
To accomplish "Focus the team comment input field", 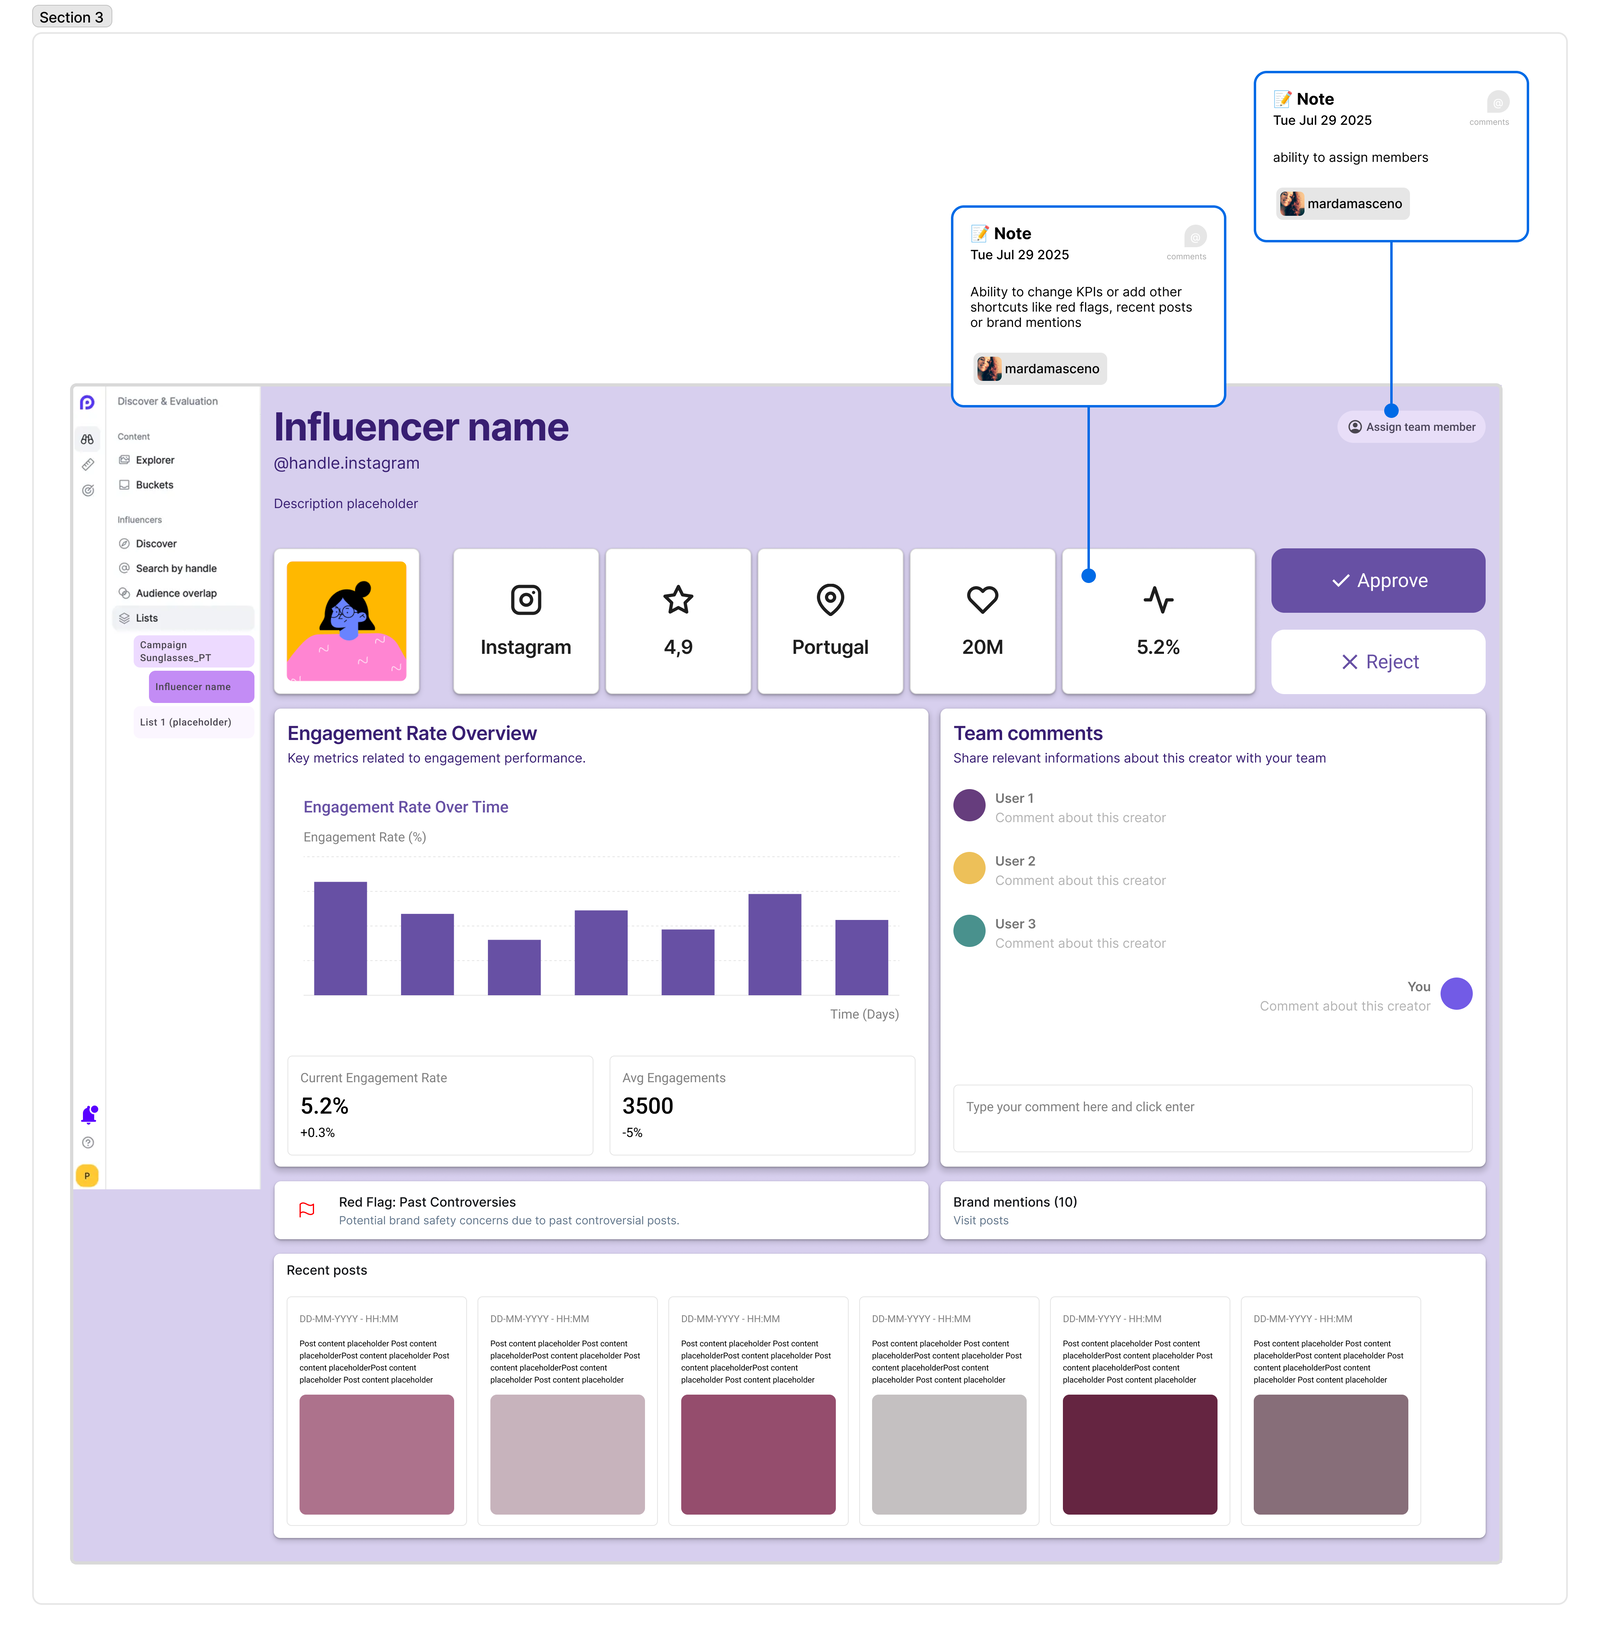I will [x=1212, y=1118].
